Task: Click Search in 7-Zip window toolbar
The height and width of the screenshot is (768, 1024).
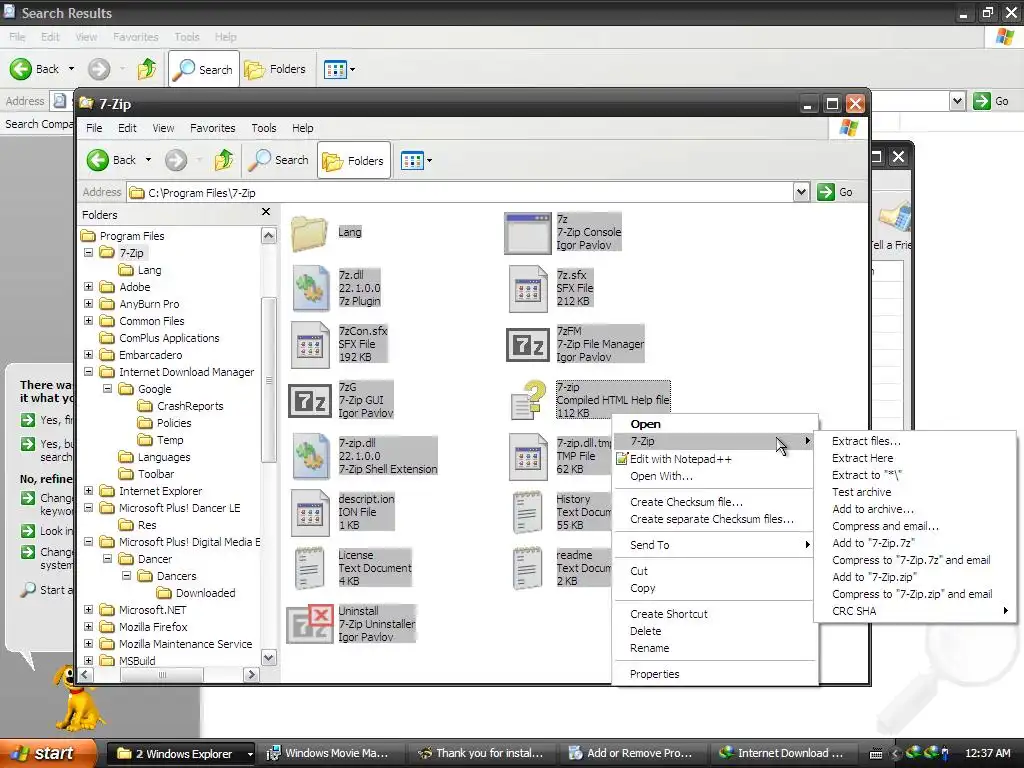Action: (279, 160)
